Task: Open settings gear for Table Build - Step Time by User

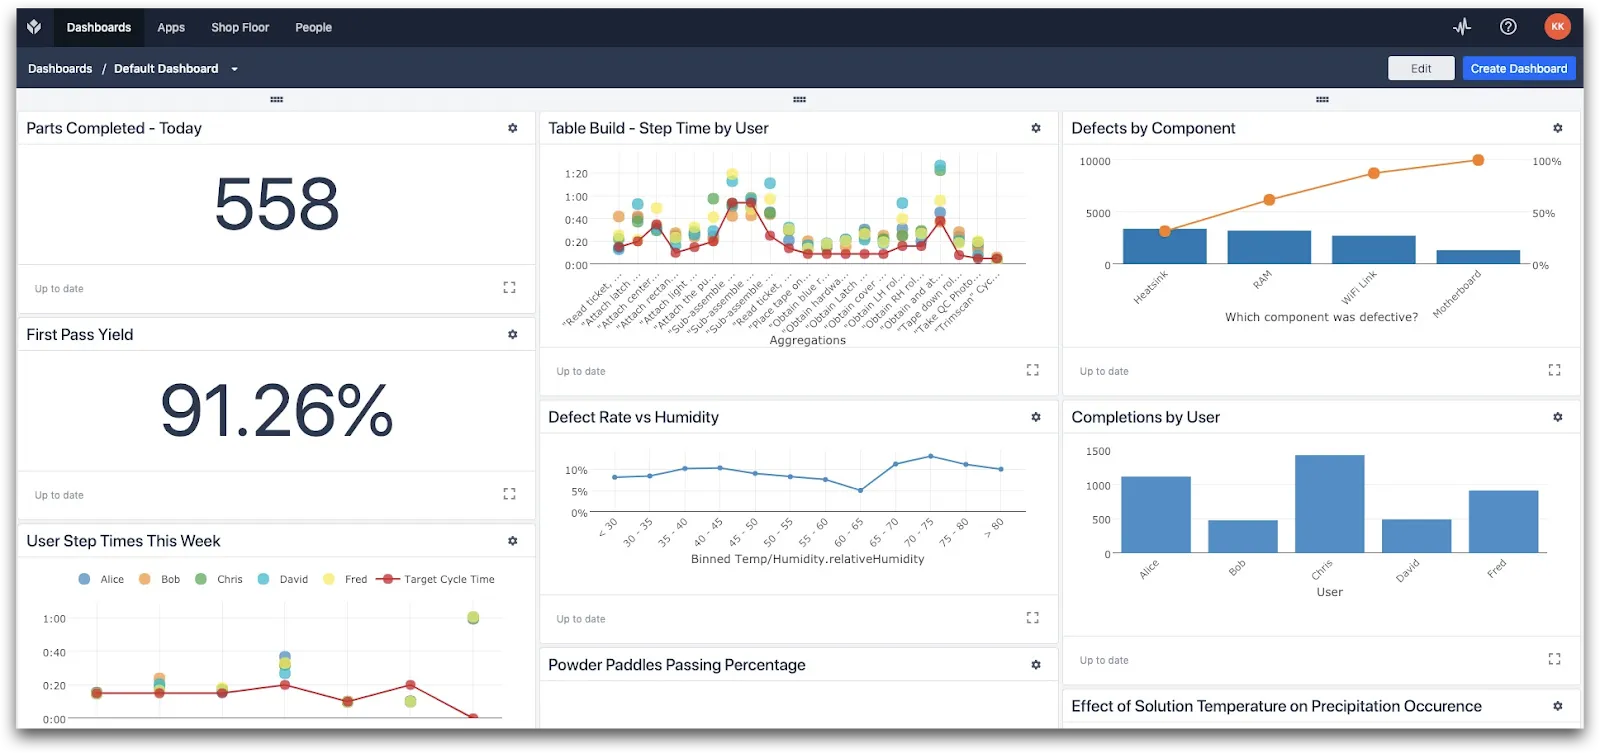Action: pos(1036,128)
